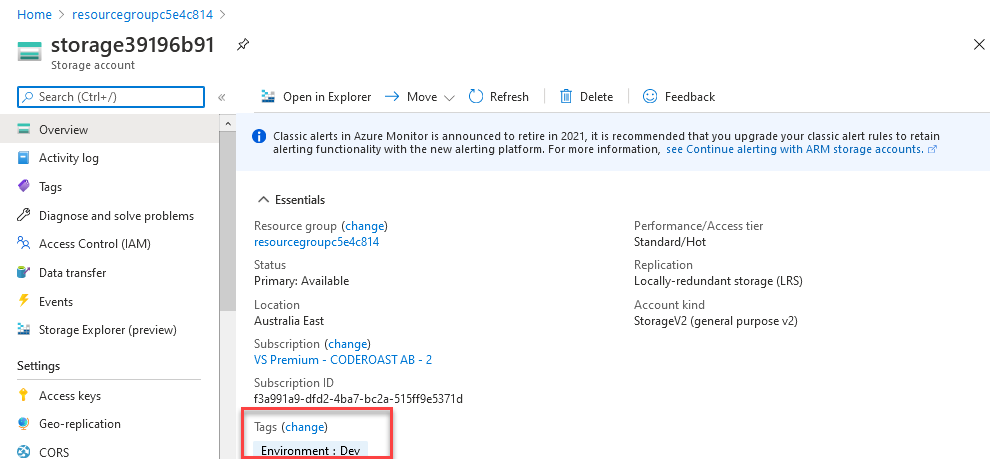Click the sidebar Search input field
The width and height of the screenshot is (990, 459).
[111, 97]
